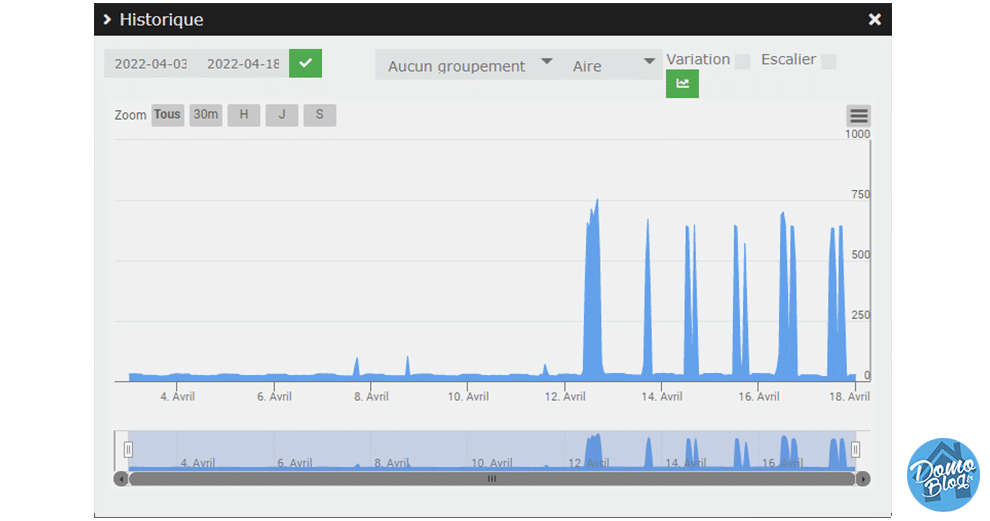Click scrollbar left arrow button

(121, 479)
